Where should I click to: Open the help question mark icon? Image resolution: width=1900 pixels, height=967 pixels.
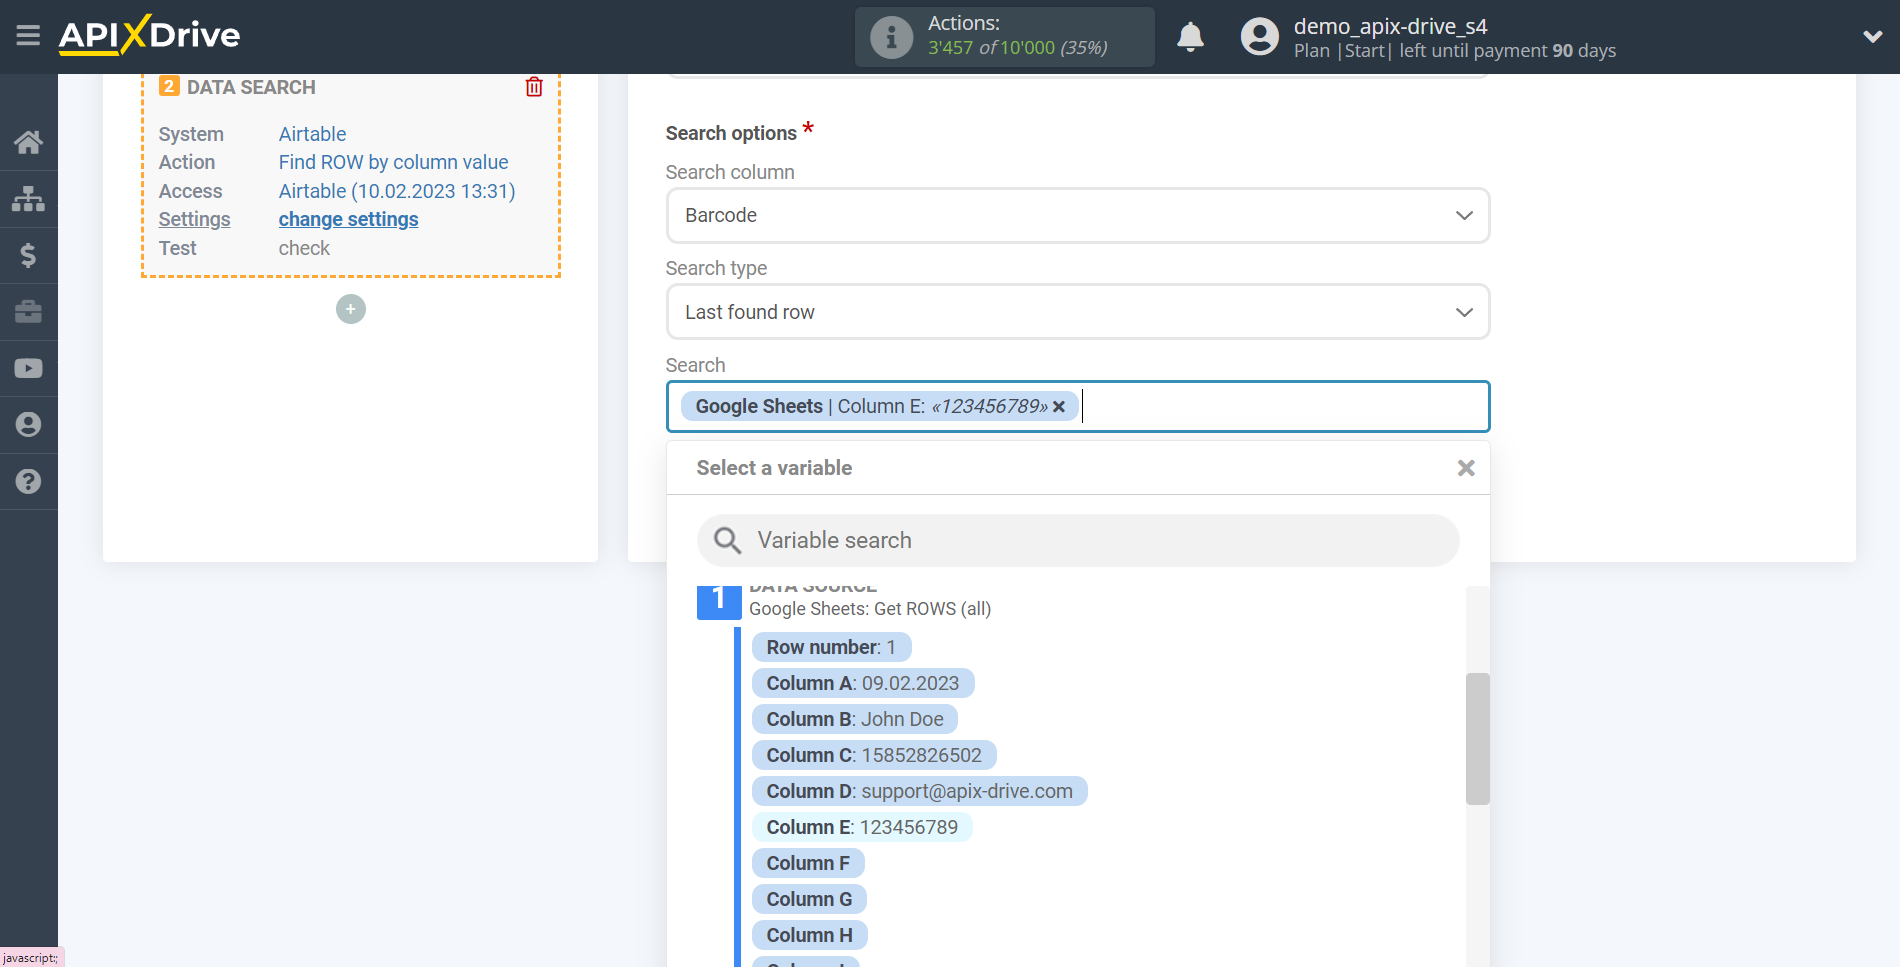(28, 481)
